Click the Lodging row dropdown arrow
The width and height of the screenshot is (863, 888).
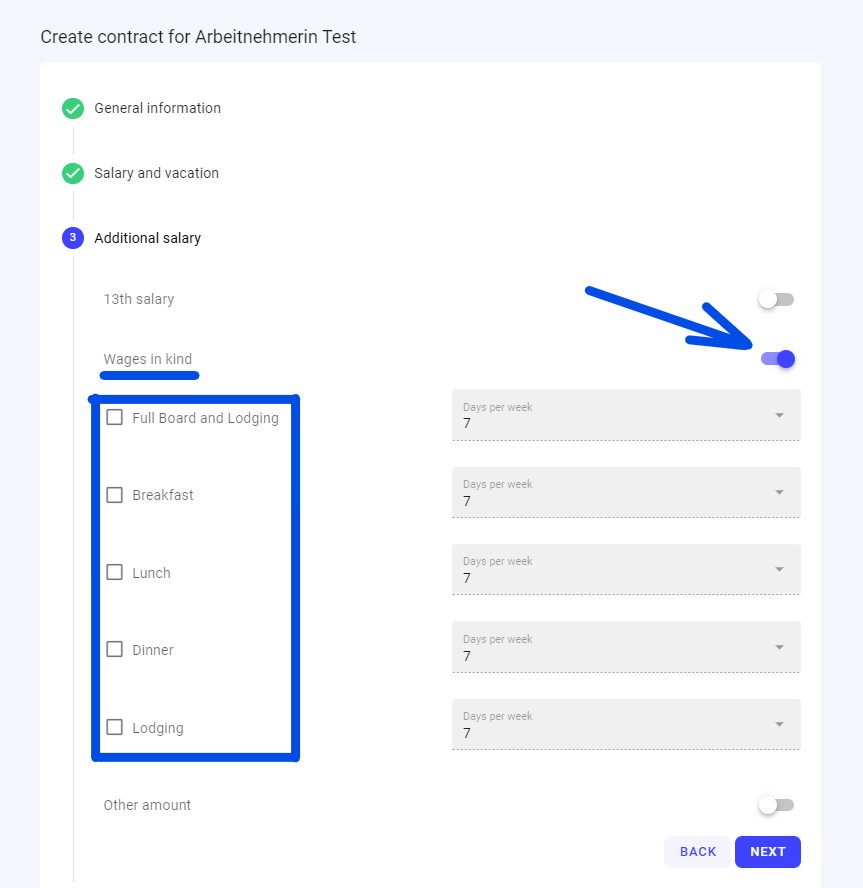click(x=779, y=725)
